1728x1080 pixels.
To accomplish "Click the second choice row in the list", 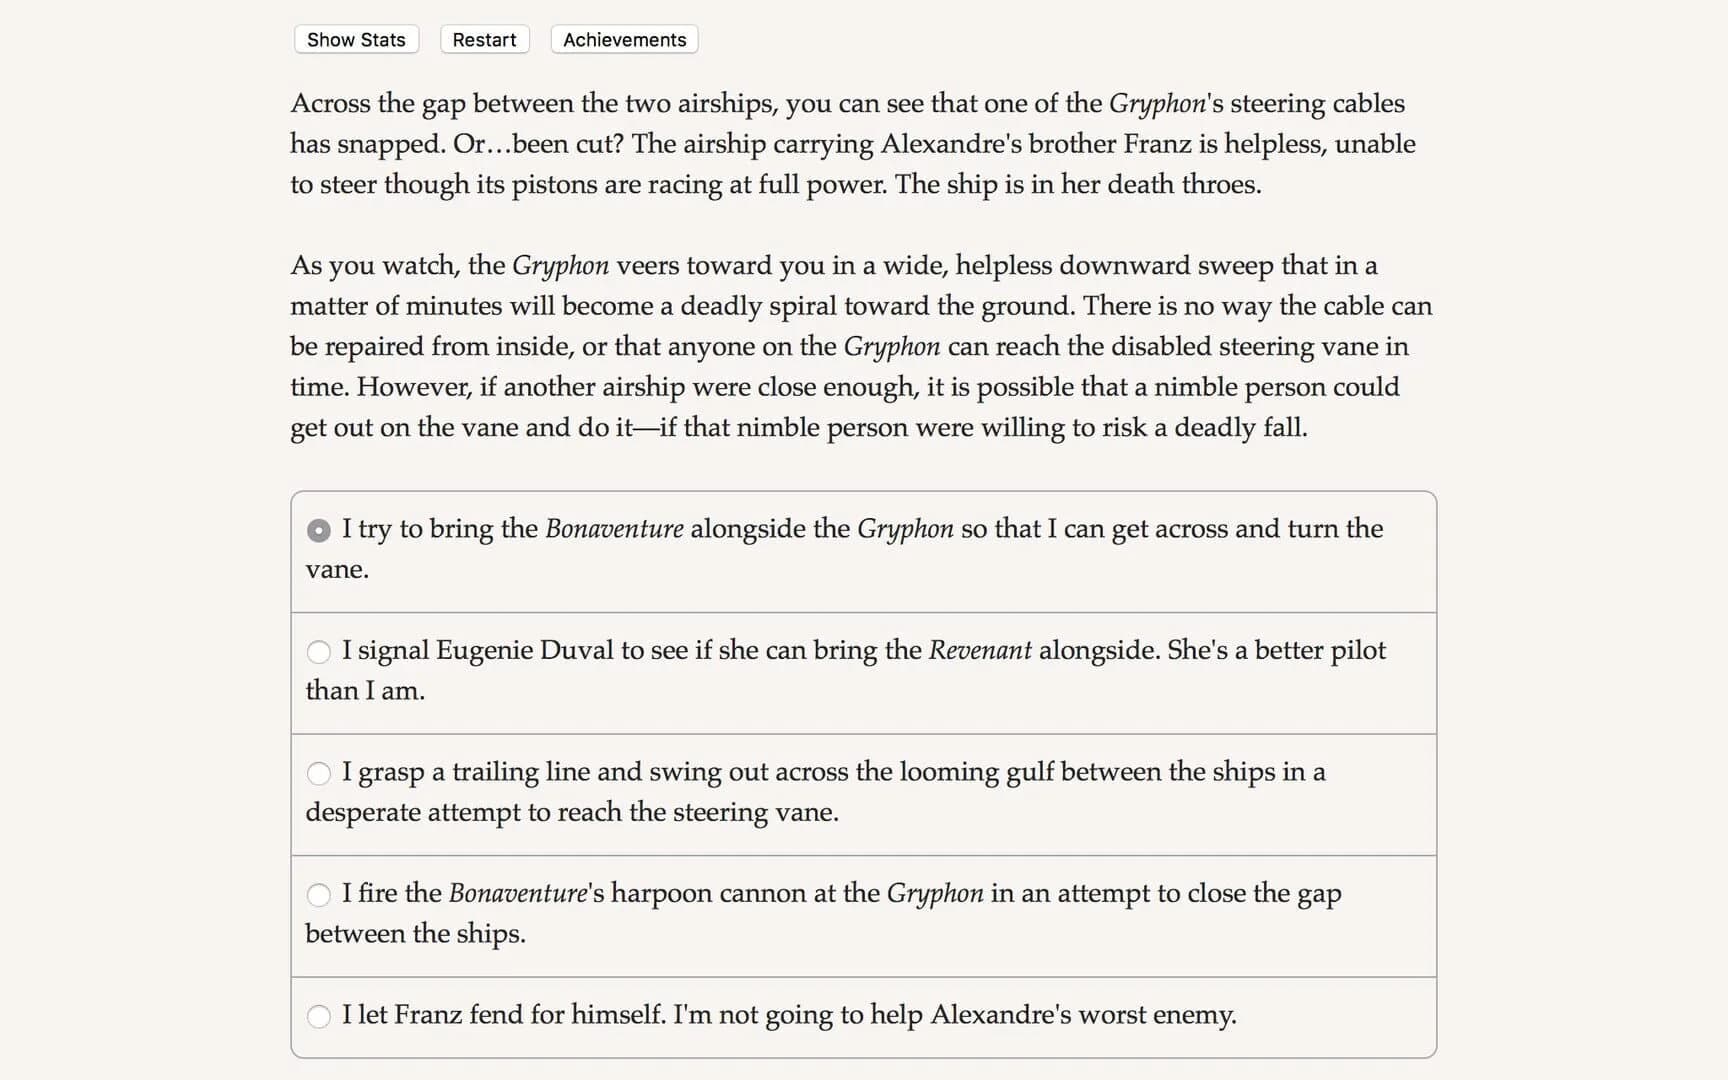I will click(x=864, y=672).
